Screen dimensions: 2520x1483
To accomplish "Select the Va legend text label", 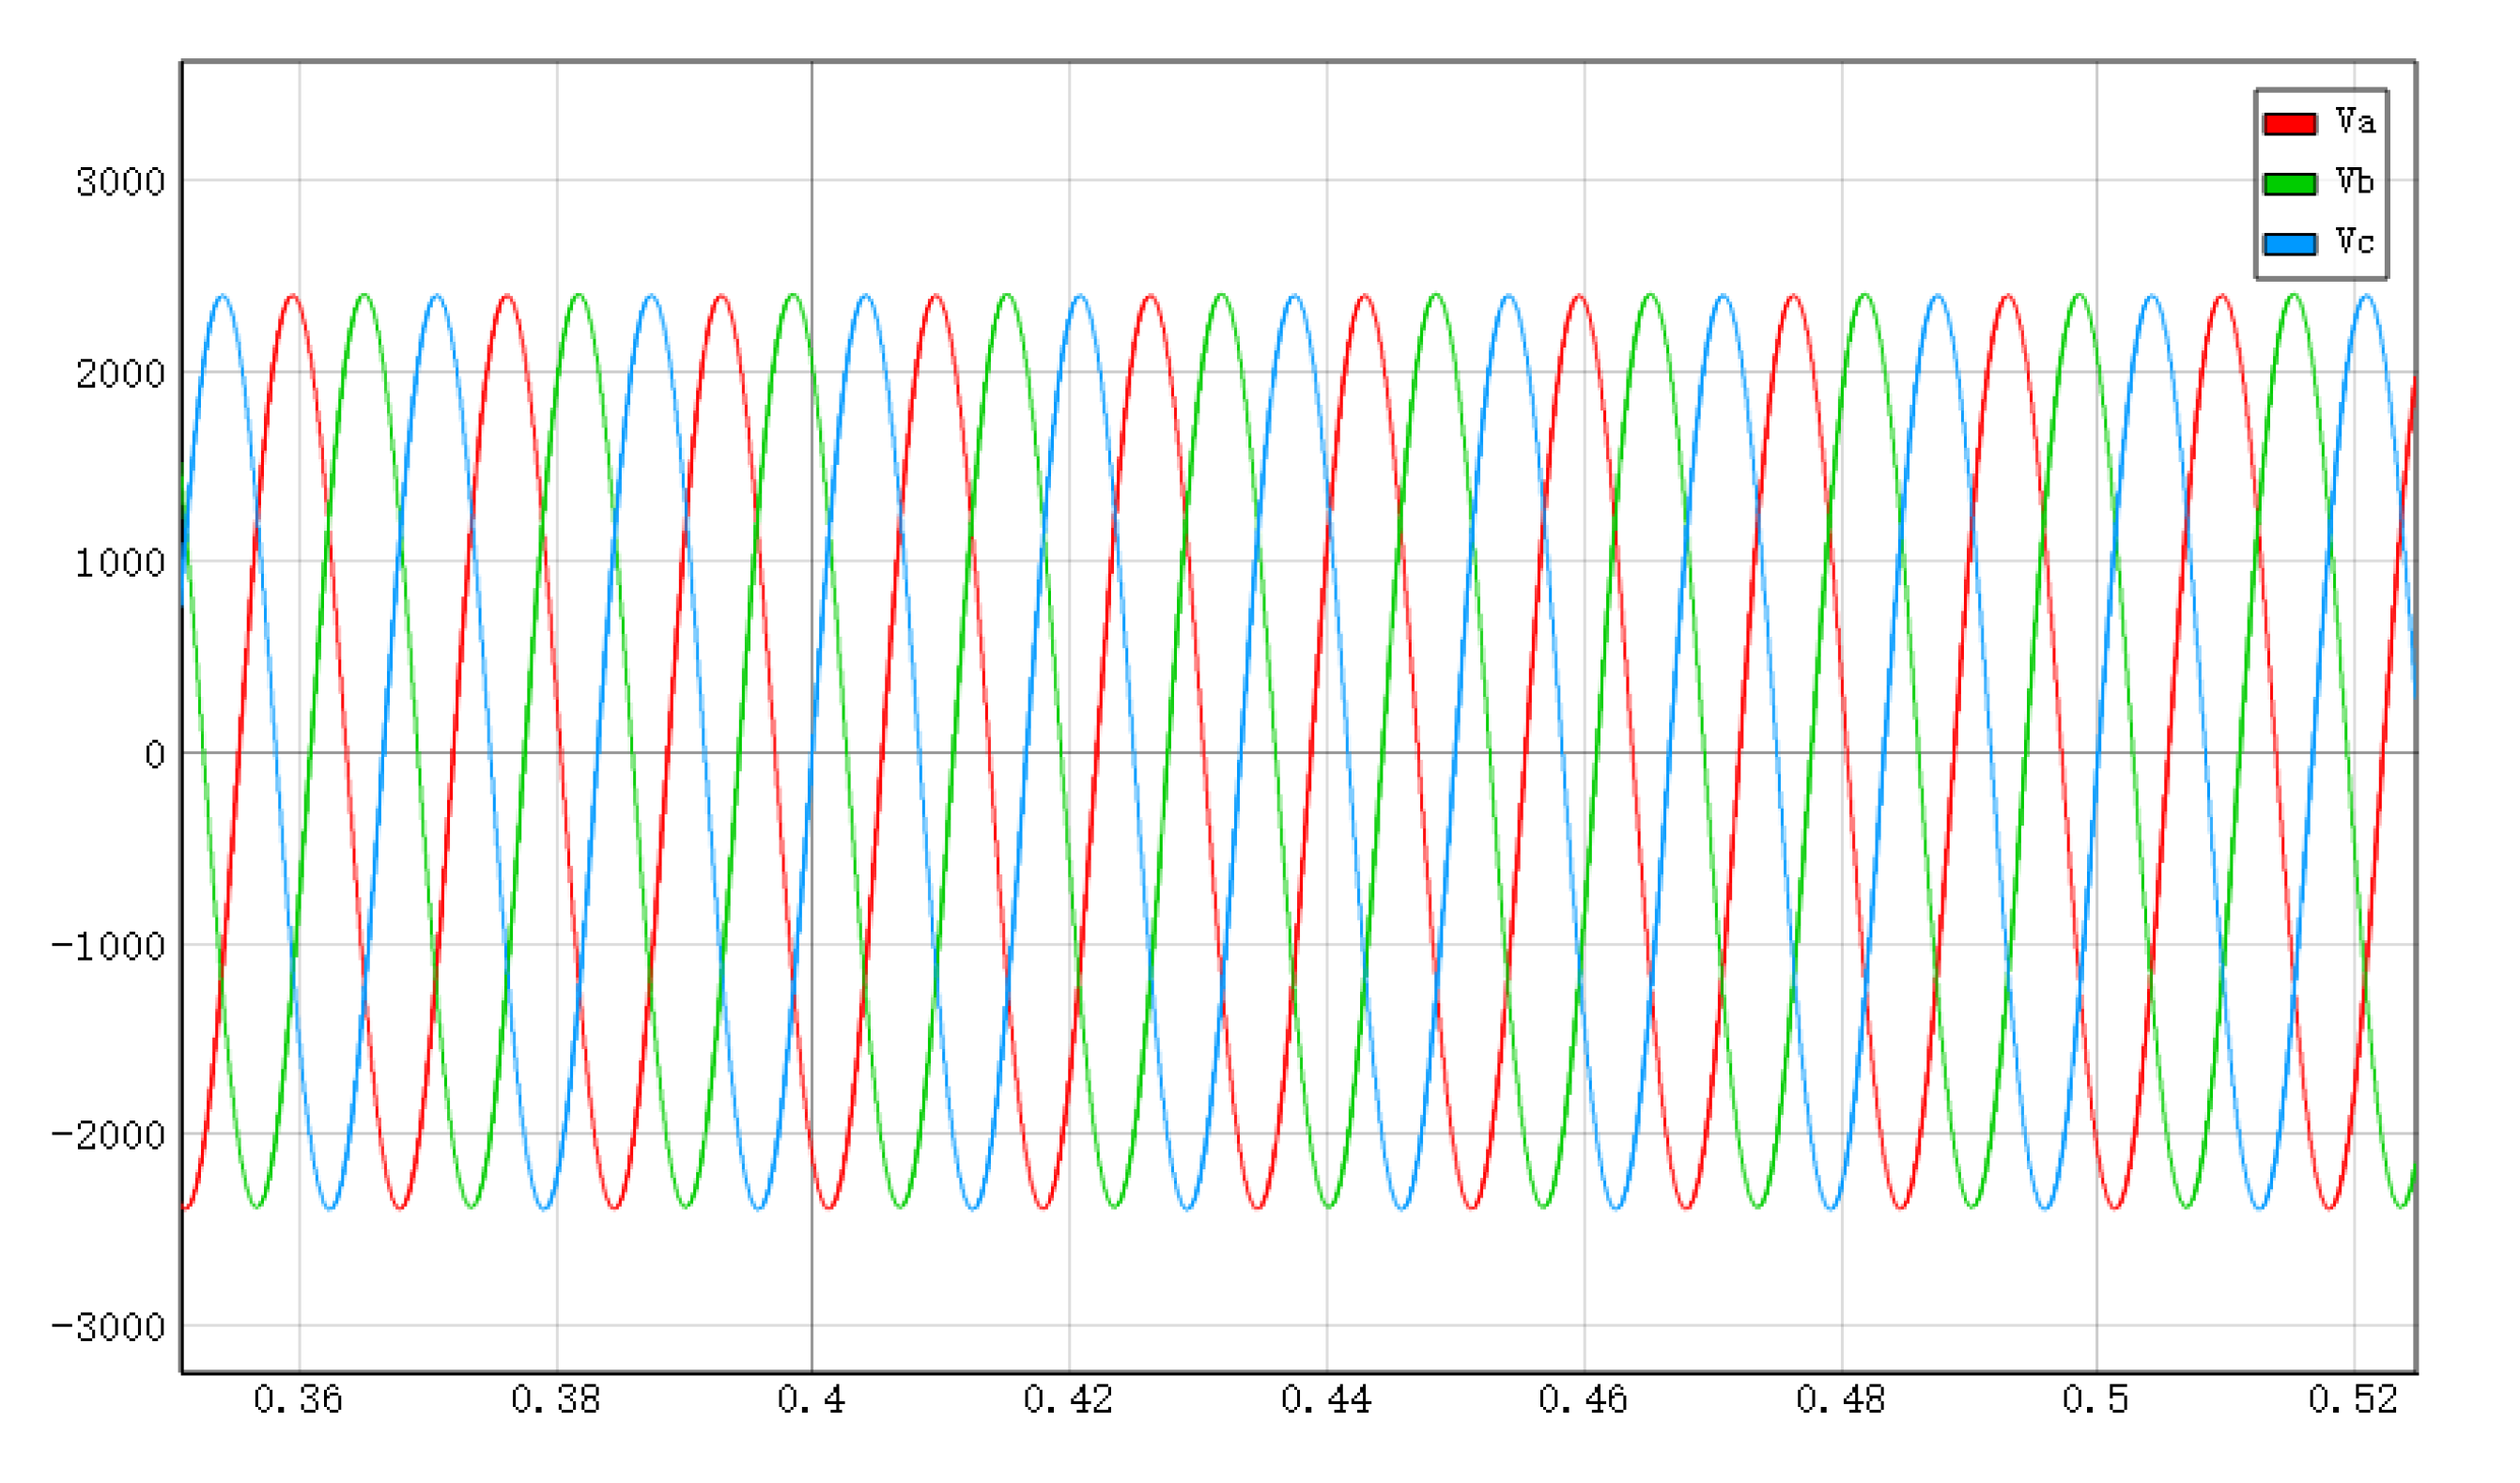I will click(x=2355, y=122).
